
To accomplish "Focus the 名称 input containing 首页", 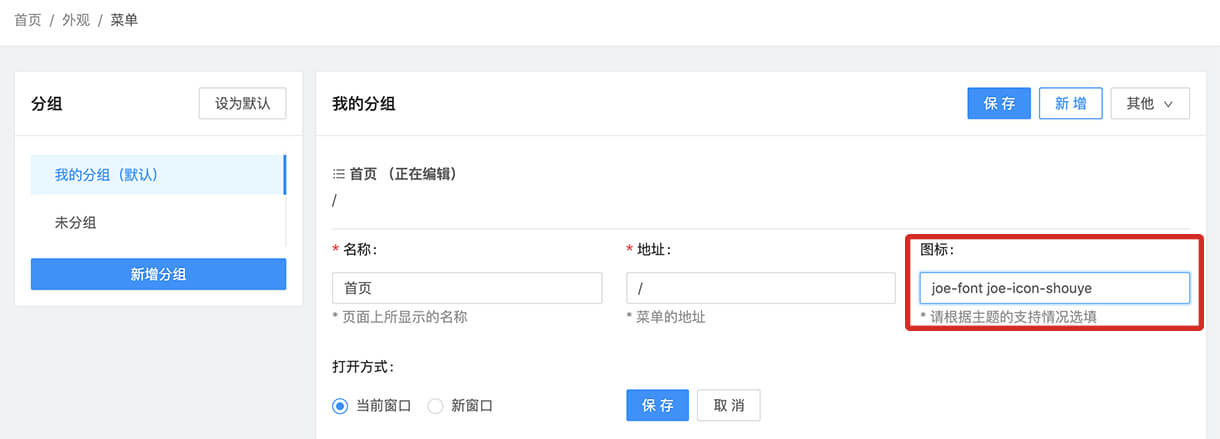I will 467,288.
